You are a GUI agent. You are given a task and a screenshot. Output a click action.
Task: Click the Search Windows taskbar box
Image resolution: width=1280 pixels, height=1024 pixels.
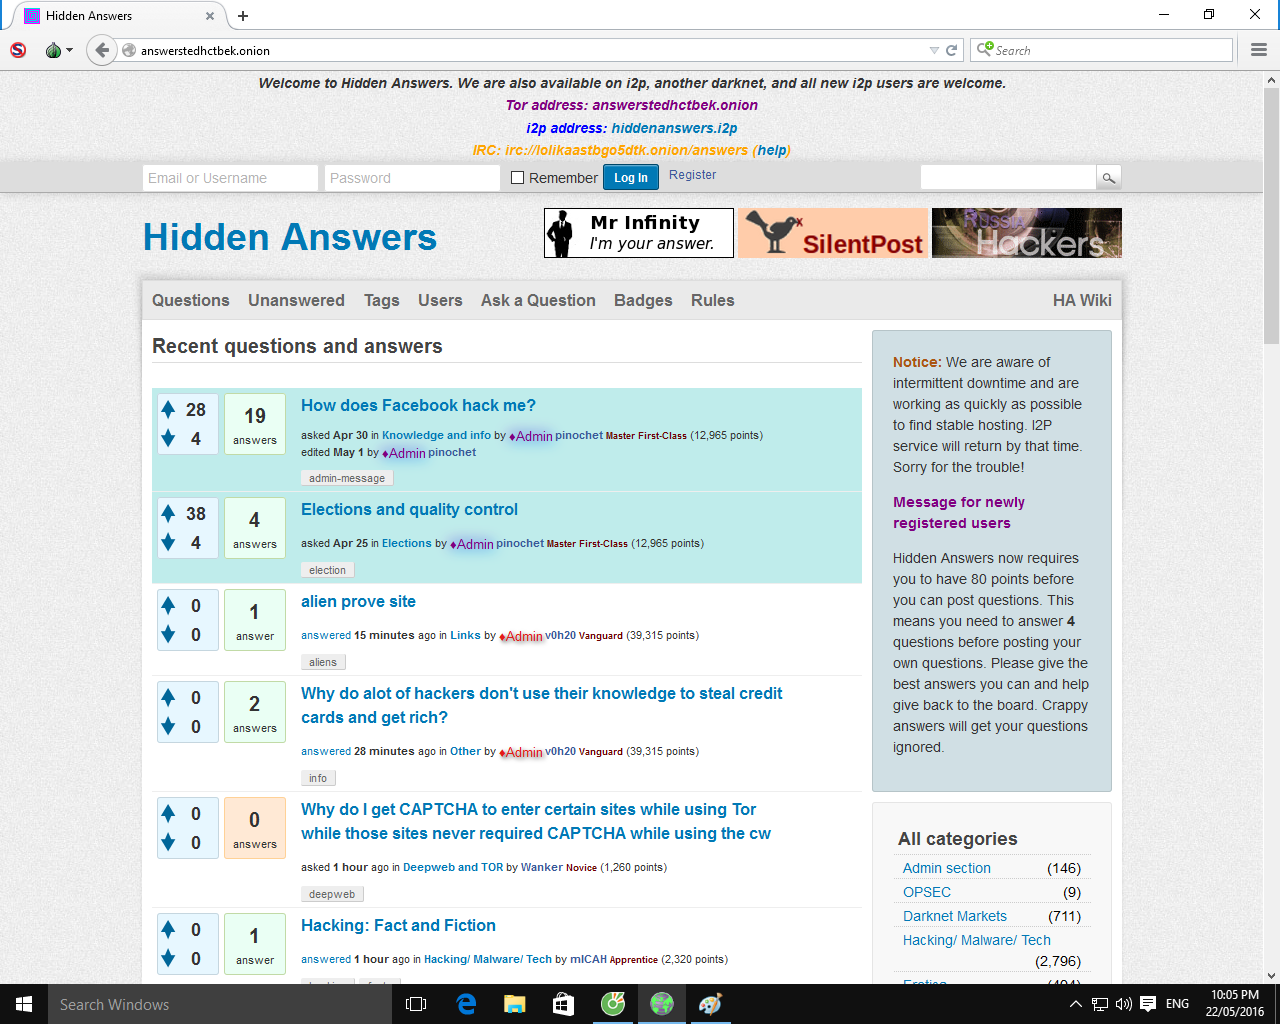220,1004
